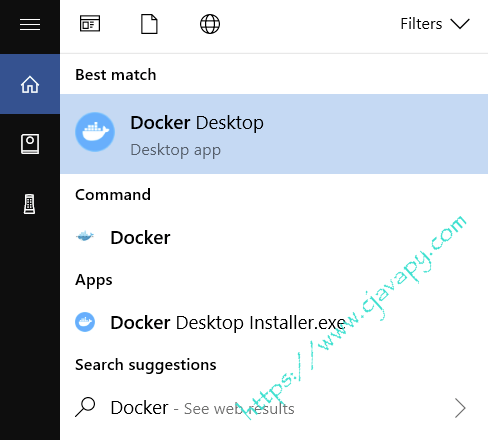
Task: Open Docker Desktop best match result
Action: (274, 134)
